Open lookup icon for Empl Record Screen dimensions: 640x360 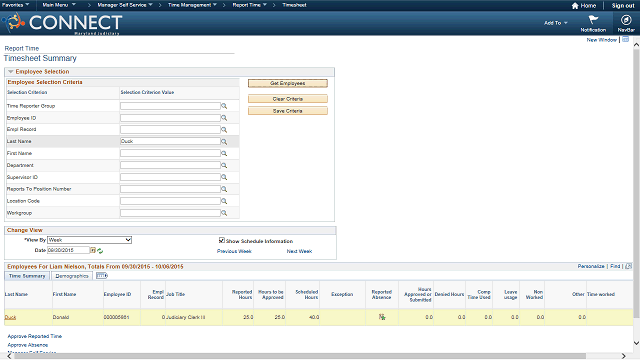click(x=224, y=130)
